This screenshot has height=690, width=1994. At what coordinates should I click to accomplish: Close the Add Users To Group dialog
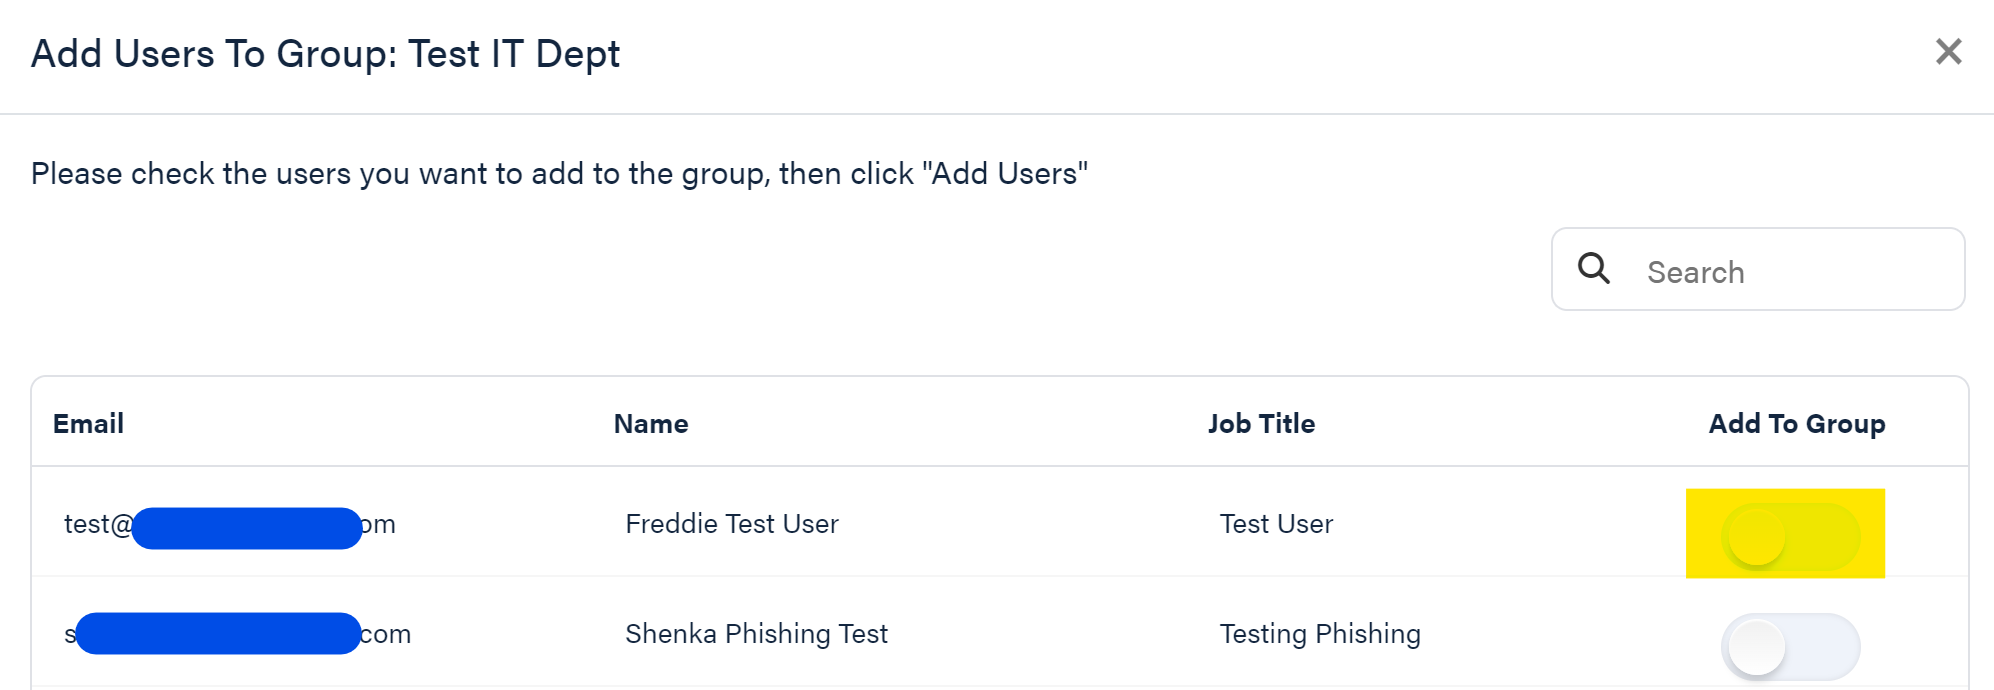pos(1948,51)
